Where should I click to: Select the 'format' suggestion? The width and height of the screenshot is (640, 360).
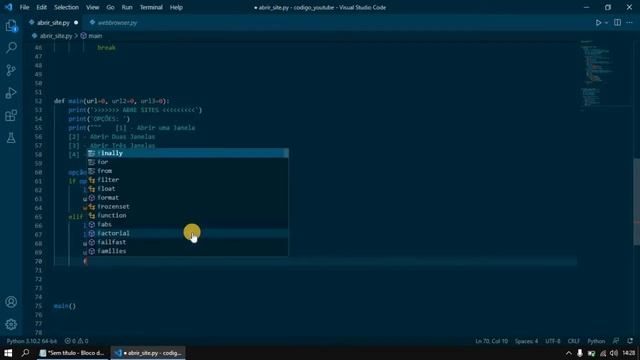coord(188,198)
